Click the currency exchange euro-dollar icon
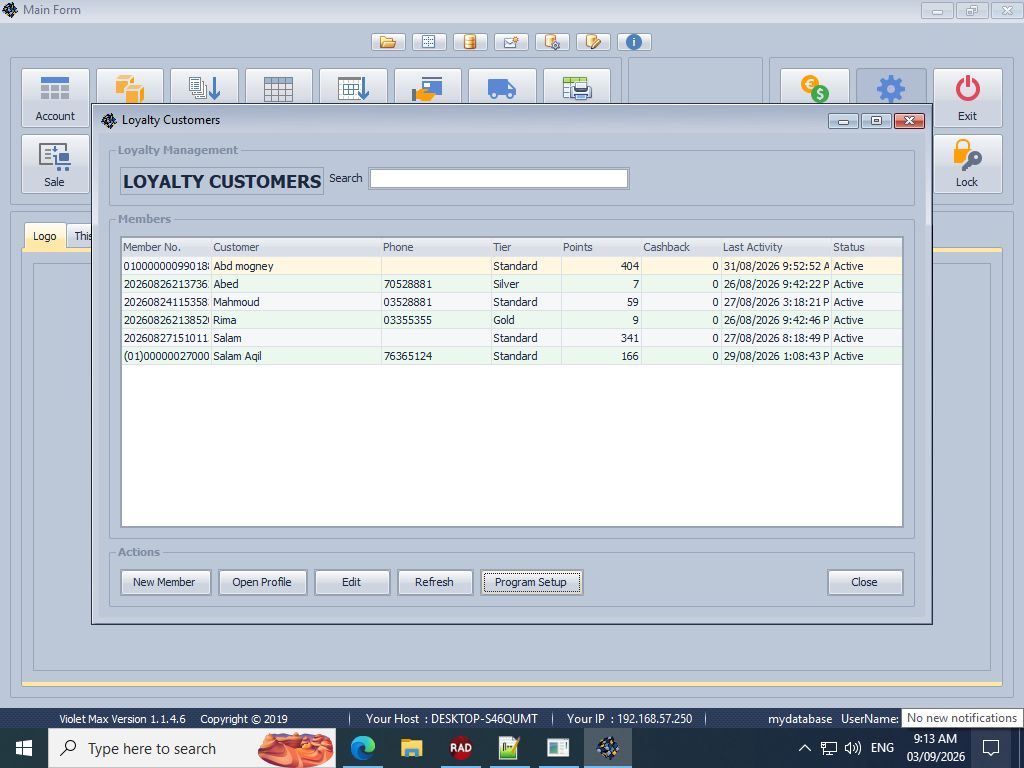This screenshot has width=1024, height=768. [x=814, y=88]
